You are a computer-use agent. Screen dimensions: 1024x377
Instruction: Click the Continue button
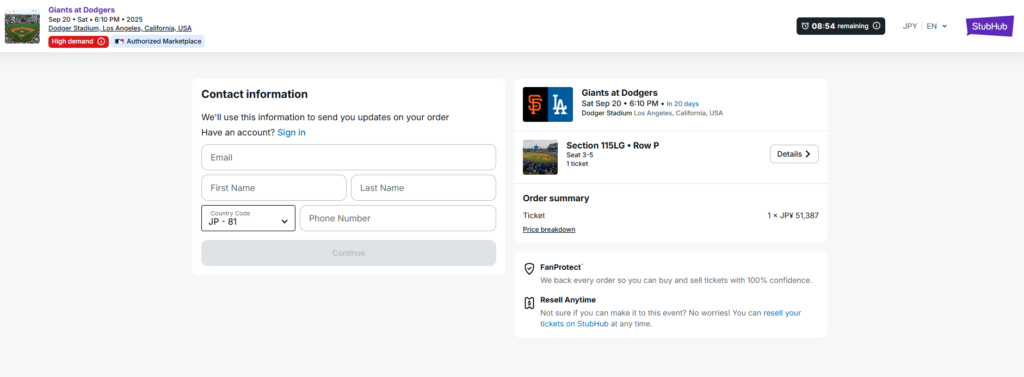pyautogui.click(x=349, y=253)
